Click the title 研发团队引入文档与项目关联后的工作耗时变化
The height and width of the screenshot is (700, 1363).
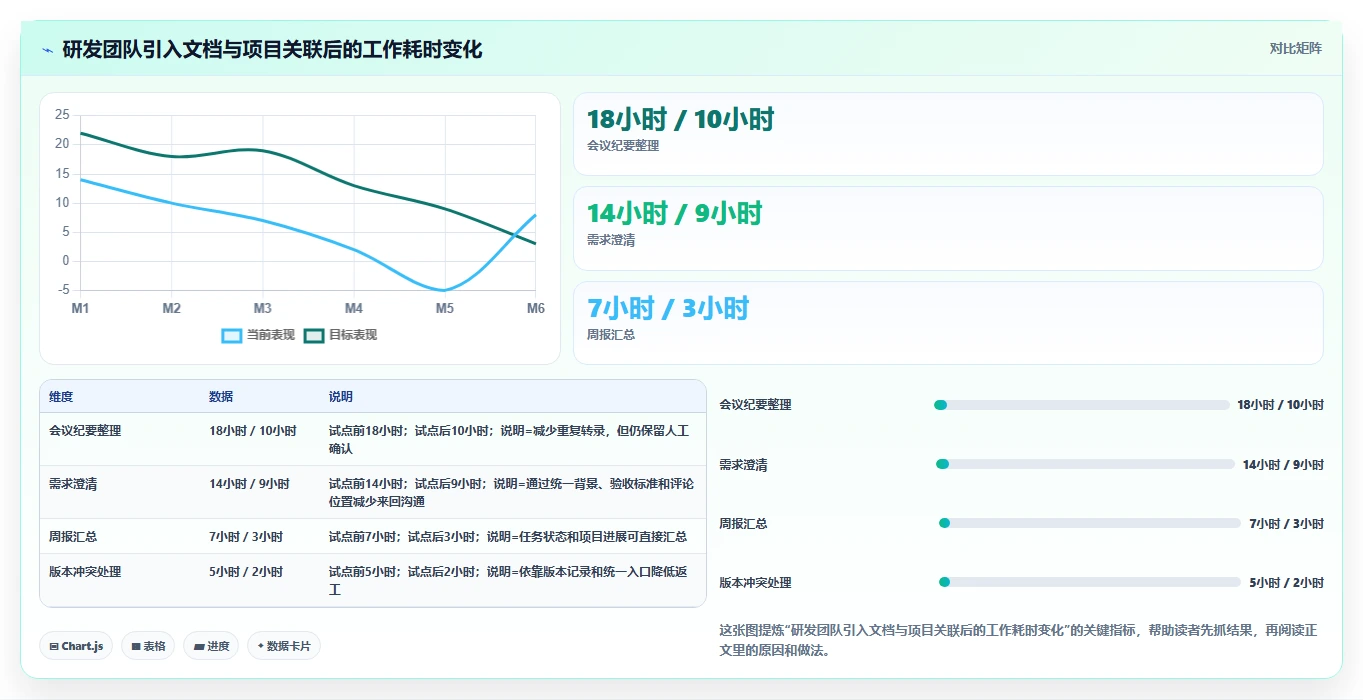pyautogui.click(x=272, y=49)
